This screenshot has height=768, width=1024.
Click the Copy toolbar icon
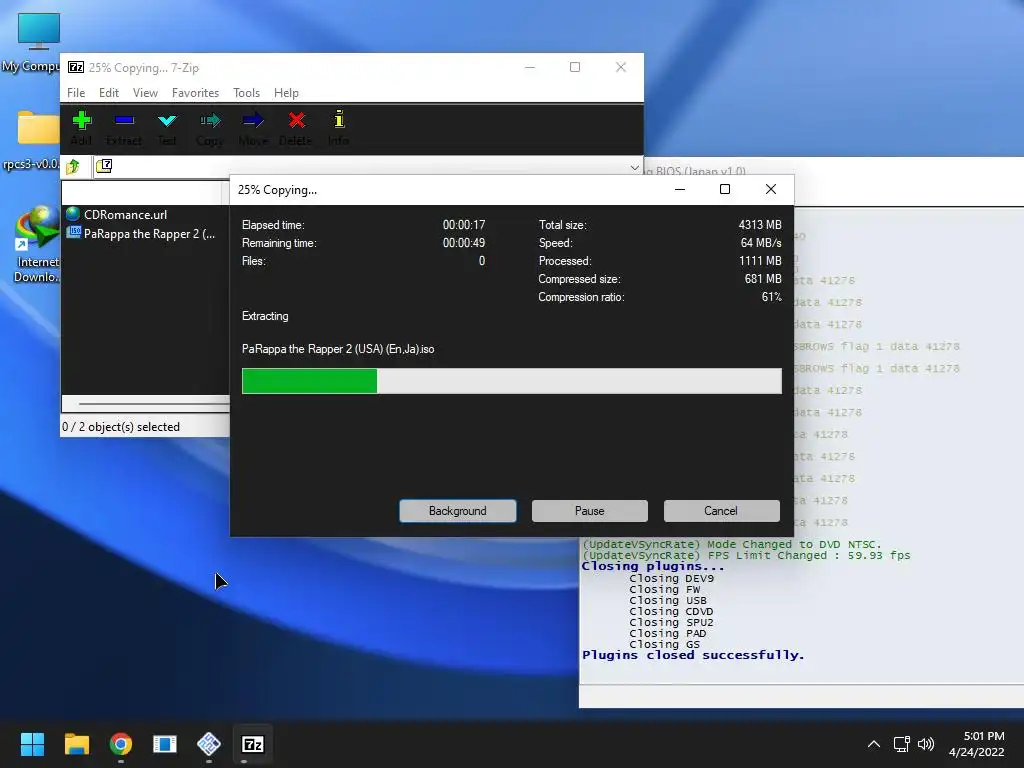pos(210,128)
